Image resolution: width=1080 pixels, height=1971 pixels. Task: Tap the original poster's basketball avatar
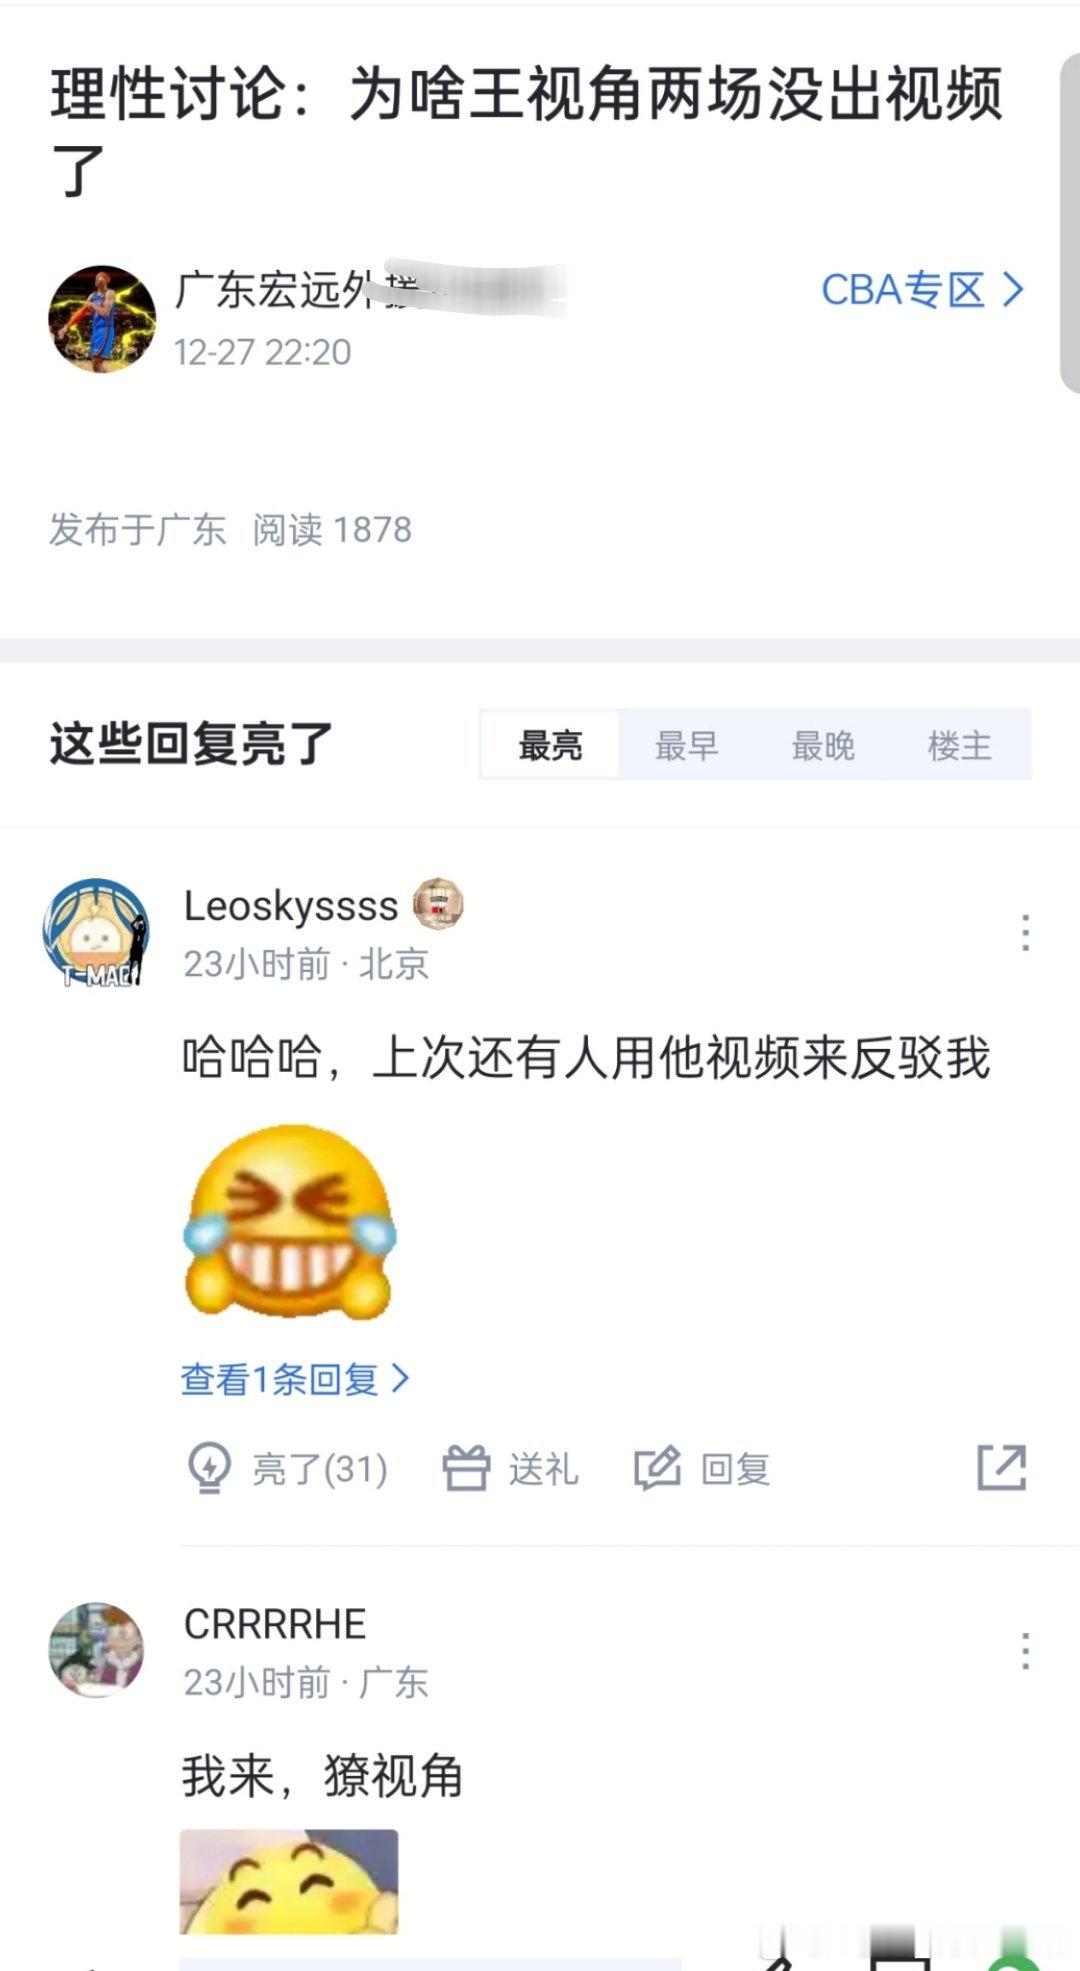(102, 319)
